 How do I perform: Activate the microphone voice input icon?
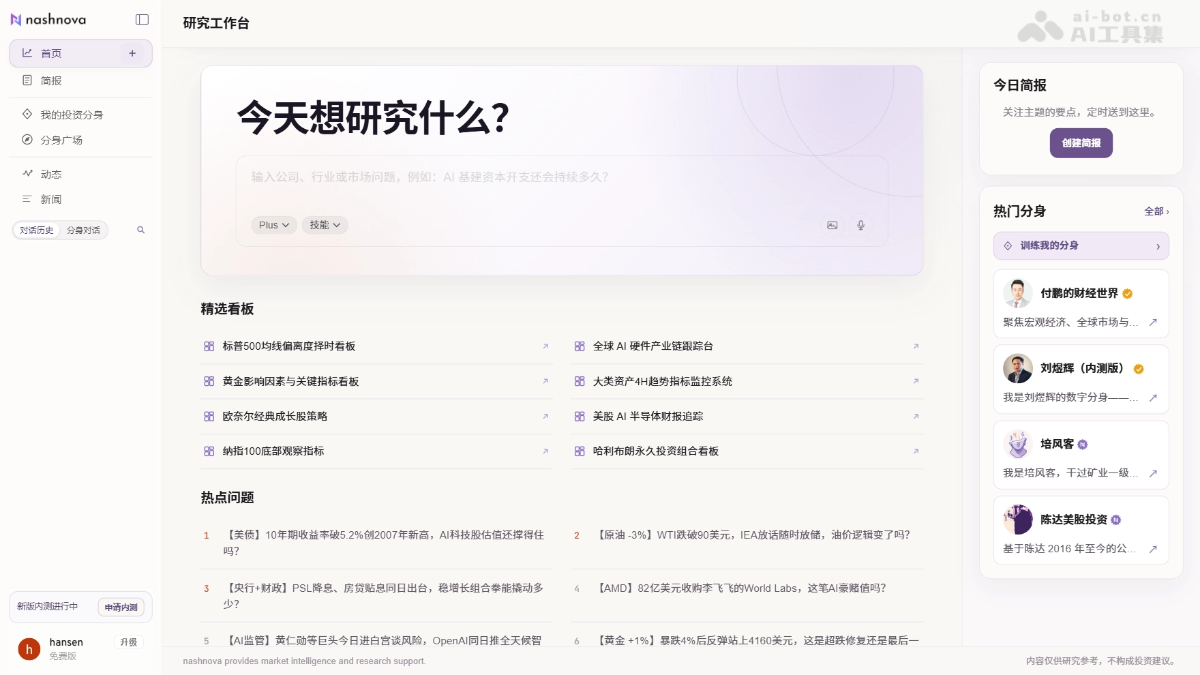click(860, 225)
